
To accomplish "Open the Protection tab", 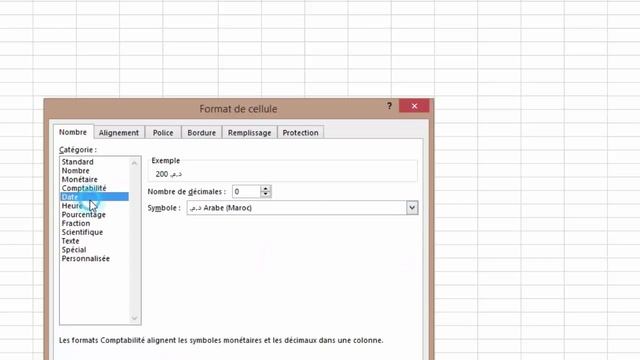I will [300, 133].
